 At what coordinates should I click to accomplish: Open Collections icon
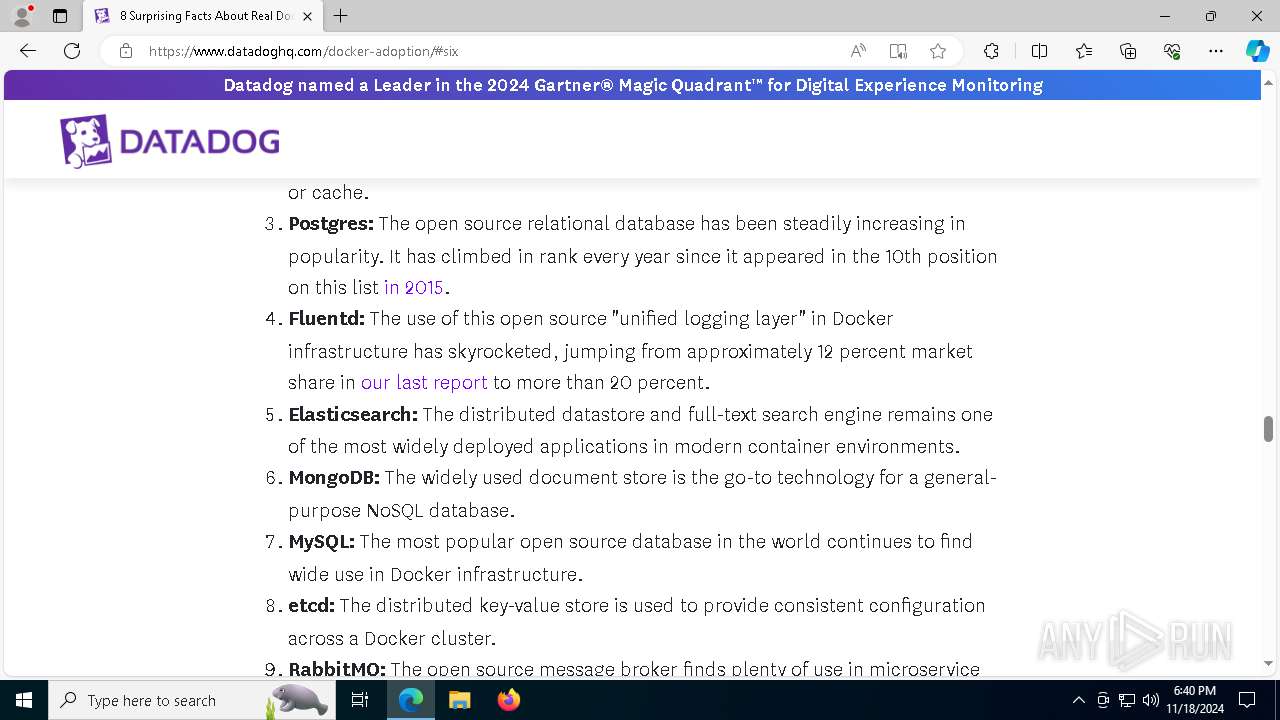(x=1128, y=51)
